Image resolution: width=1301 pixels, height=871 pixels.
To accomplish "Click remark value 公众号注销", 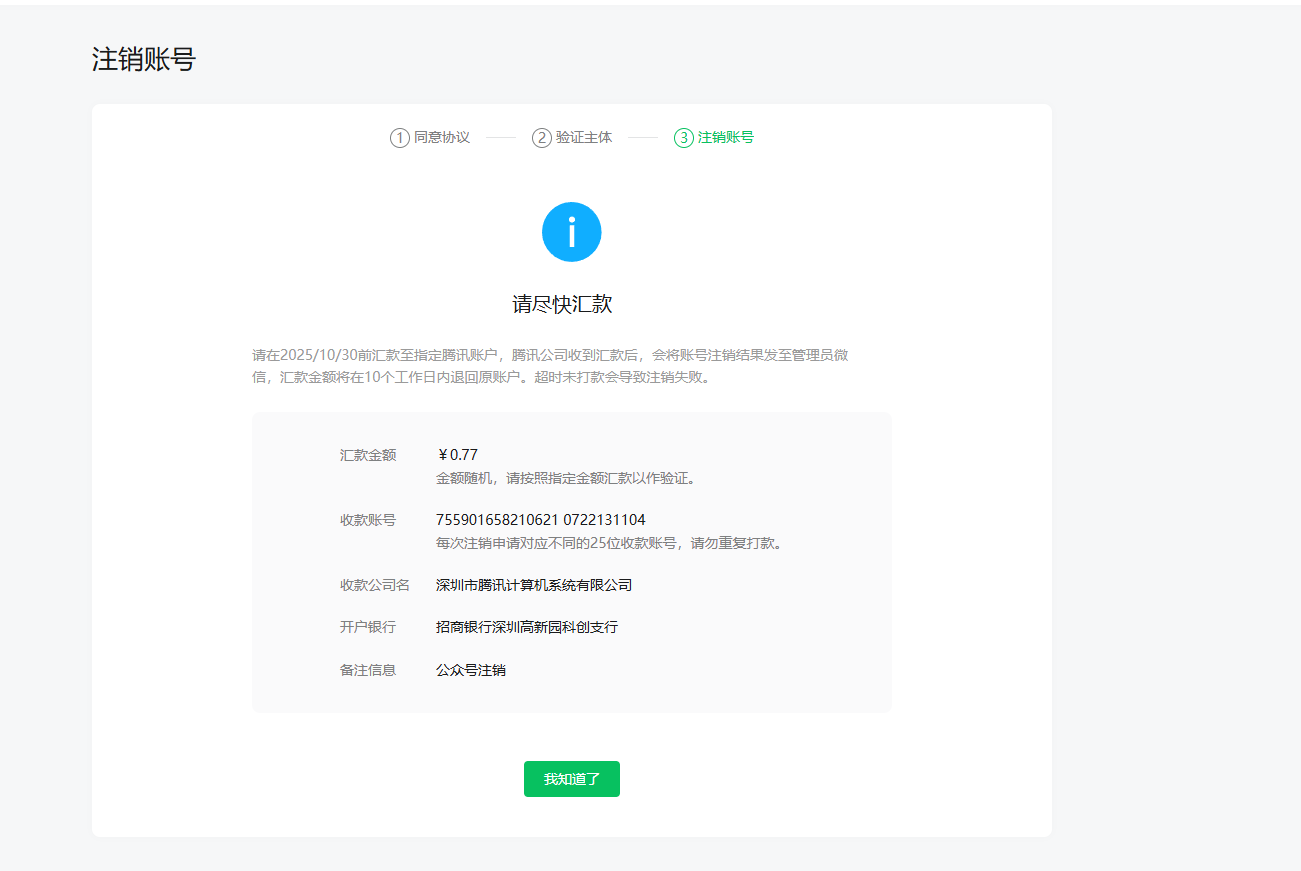I will (x=471, y=670).
